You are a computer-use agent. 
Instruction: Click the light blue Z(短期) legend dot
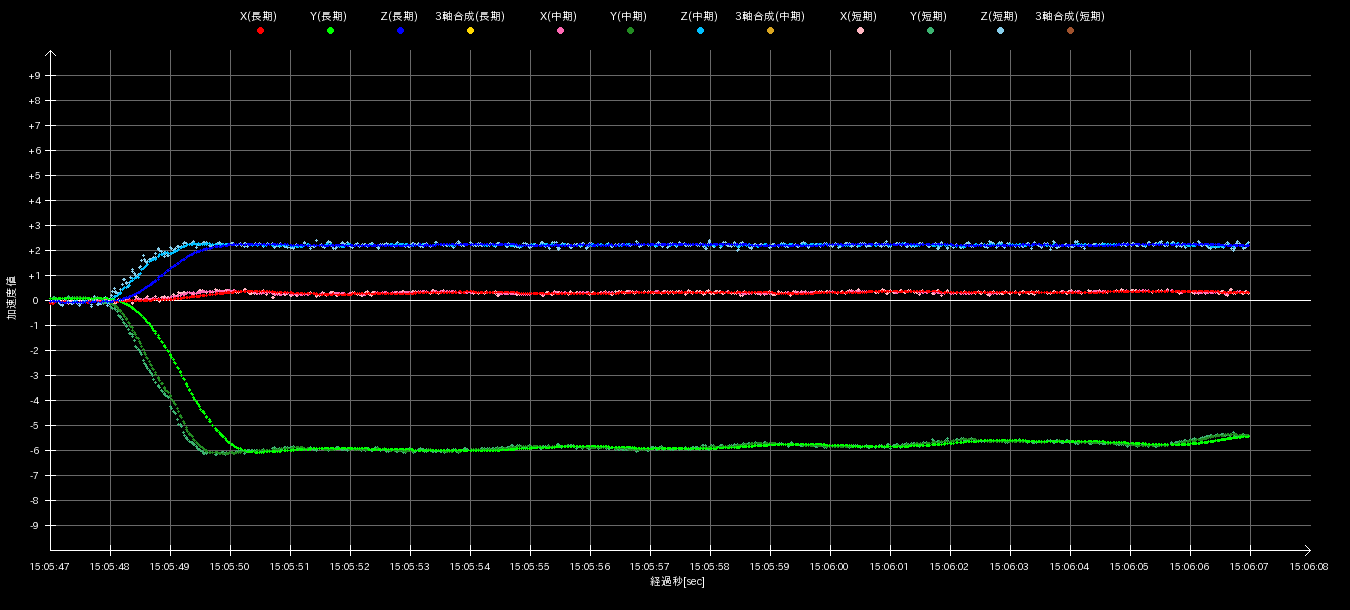(x=1000, y=31)
